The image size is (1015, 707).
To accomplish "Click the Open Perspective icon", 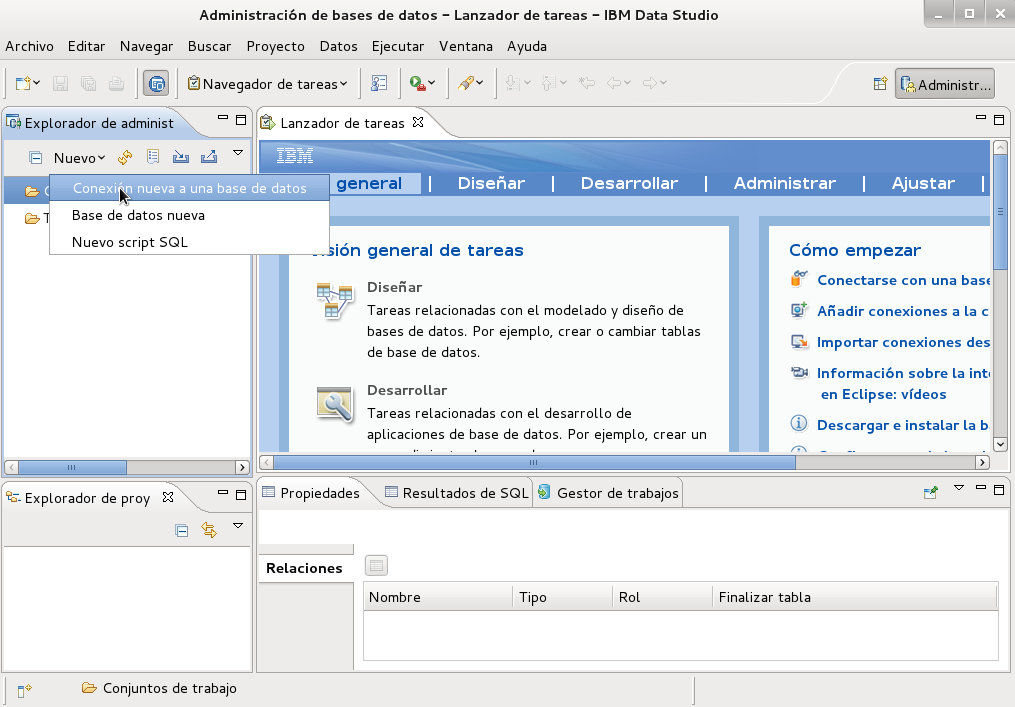I will tap(880, 84).
